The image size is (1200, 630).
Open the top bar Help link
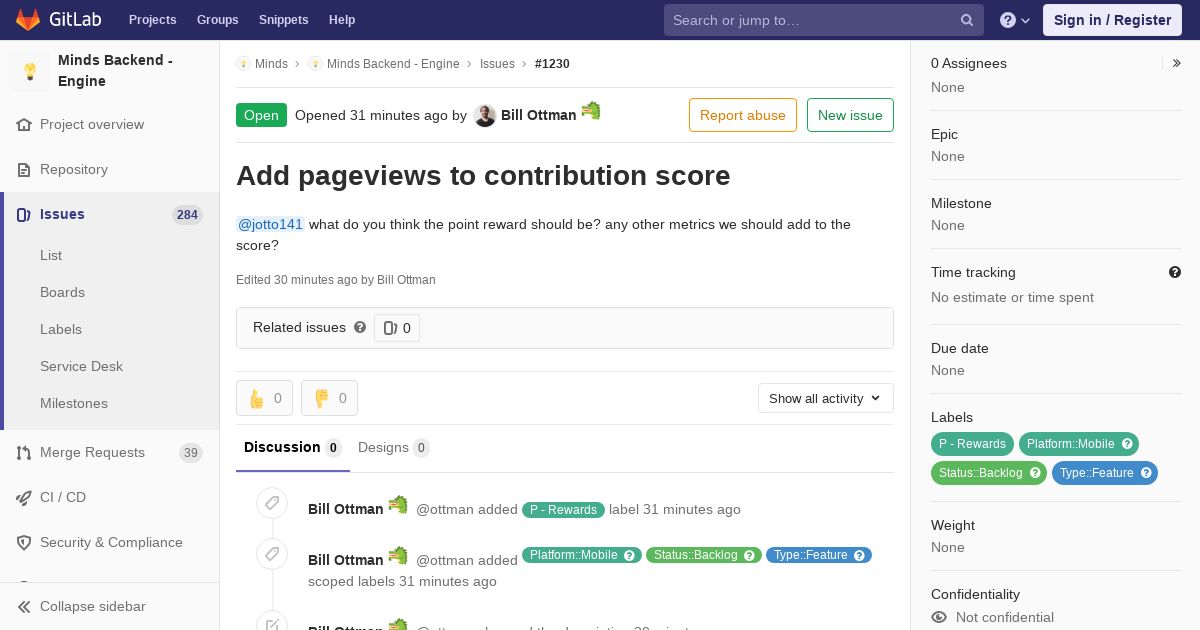(x=342, y=20)
